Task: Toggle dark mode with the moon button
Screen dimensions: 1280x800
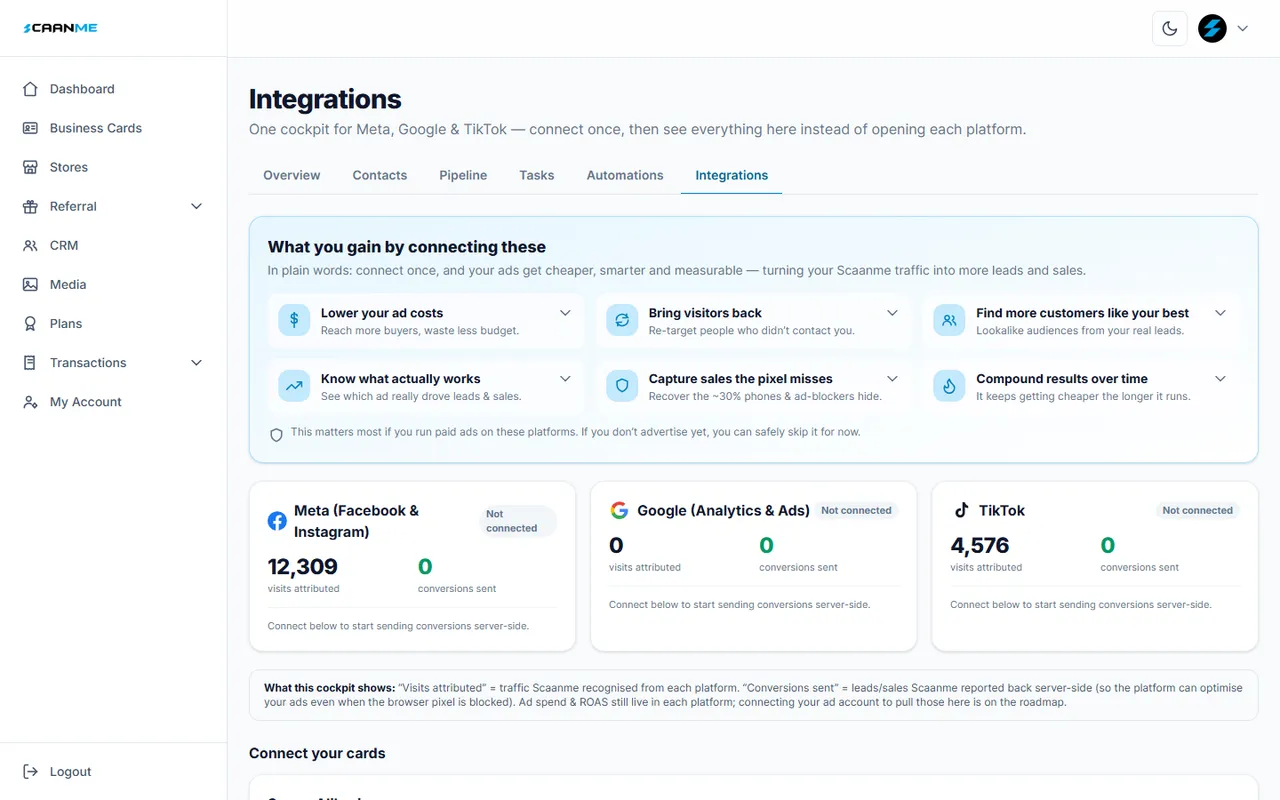Action: point(1170,29)
